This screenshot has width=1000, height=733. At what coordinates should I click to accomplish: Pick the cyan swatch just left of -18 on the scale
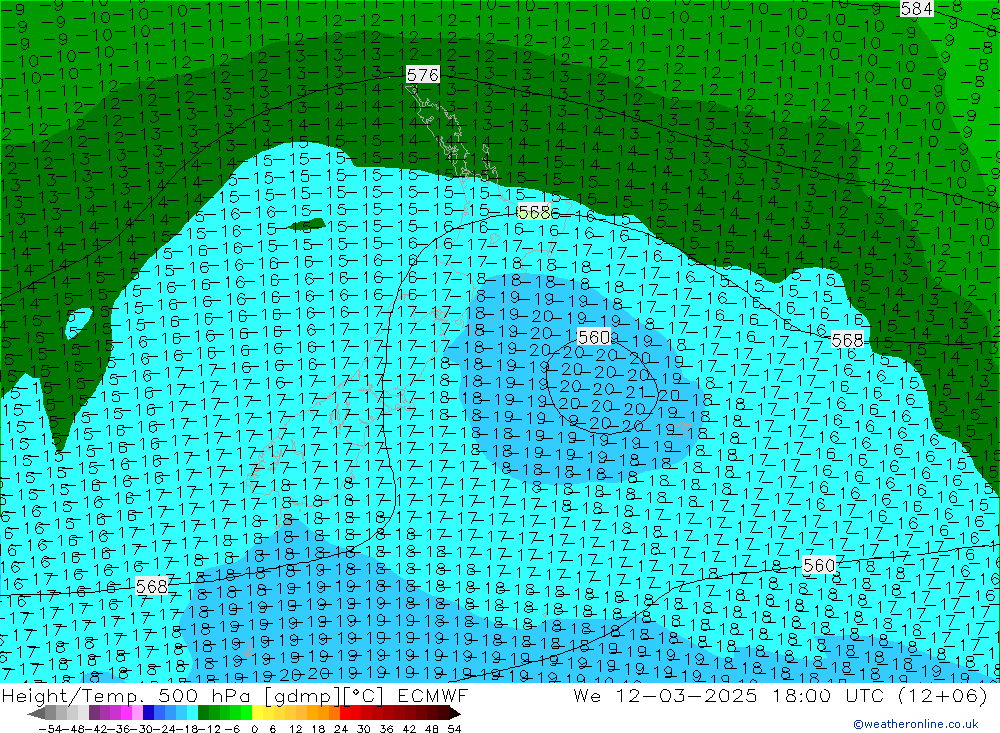tap(192, 713)
